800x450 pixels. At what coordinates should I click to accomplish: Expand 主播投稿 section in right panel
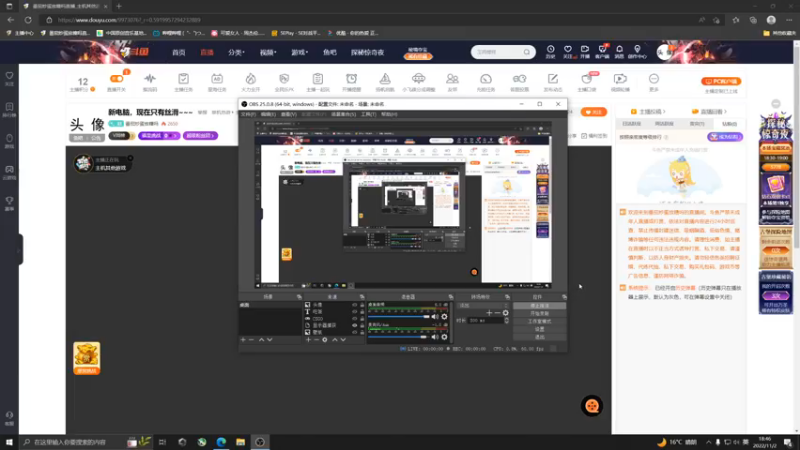point(648,112)
